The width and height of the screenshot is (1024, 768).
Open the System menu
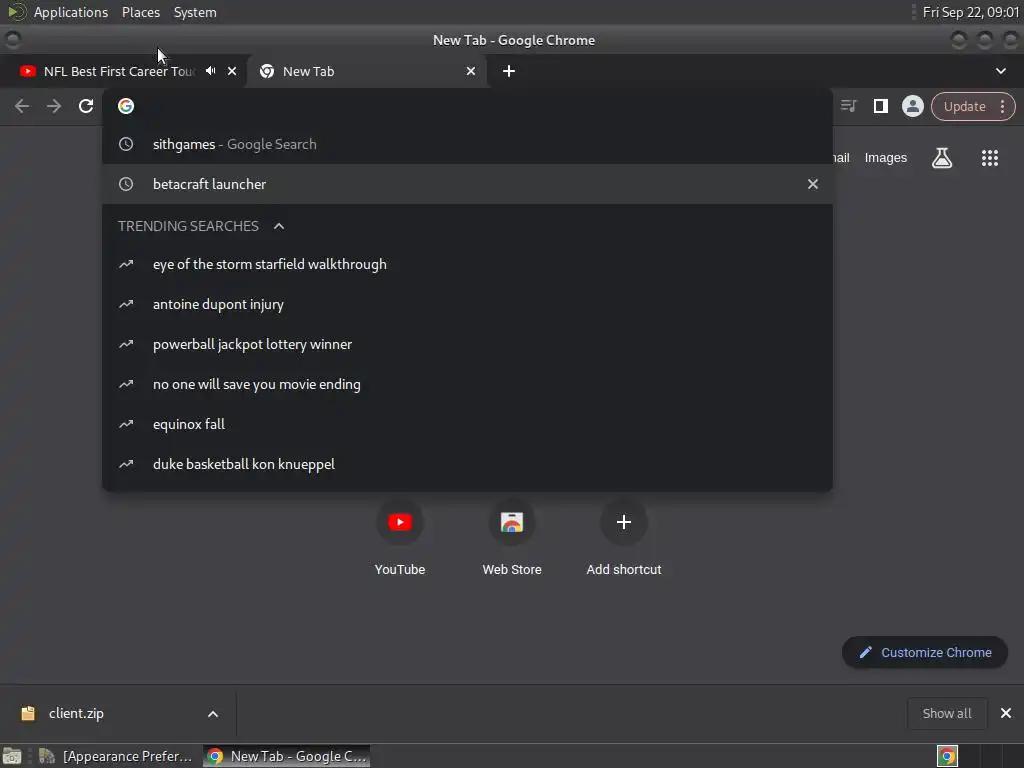[195, 12]
